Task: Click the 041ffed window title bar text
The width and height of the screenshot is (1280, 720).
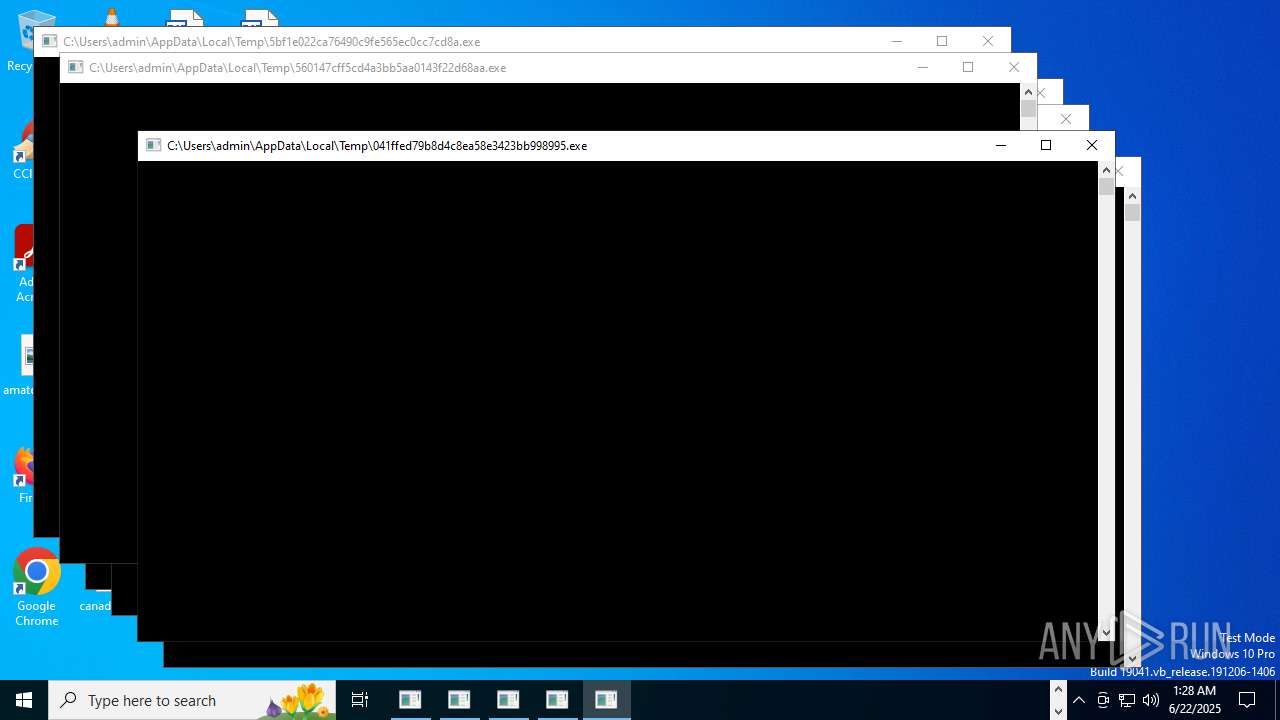Action: (377, 146)
